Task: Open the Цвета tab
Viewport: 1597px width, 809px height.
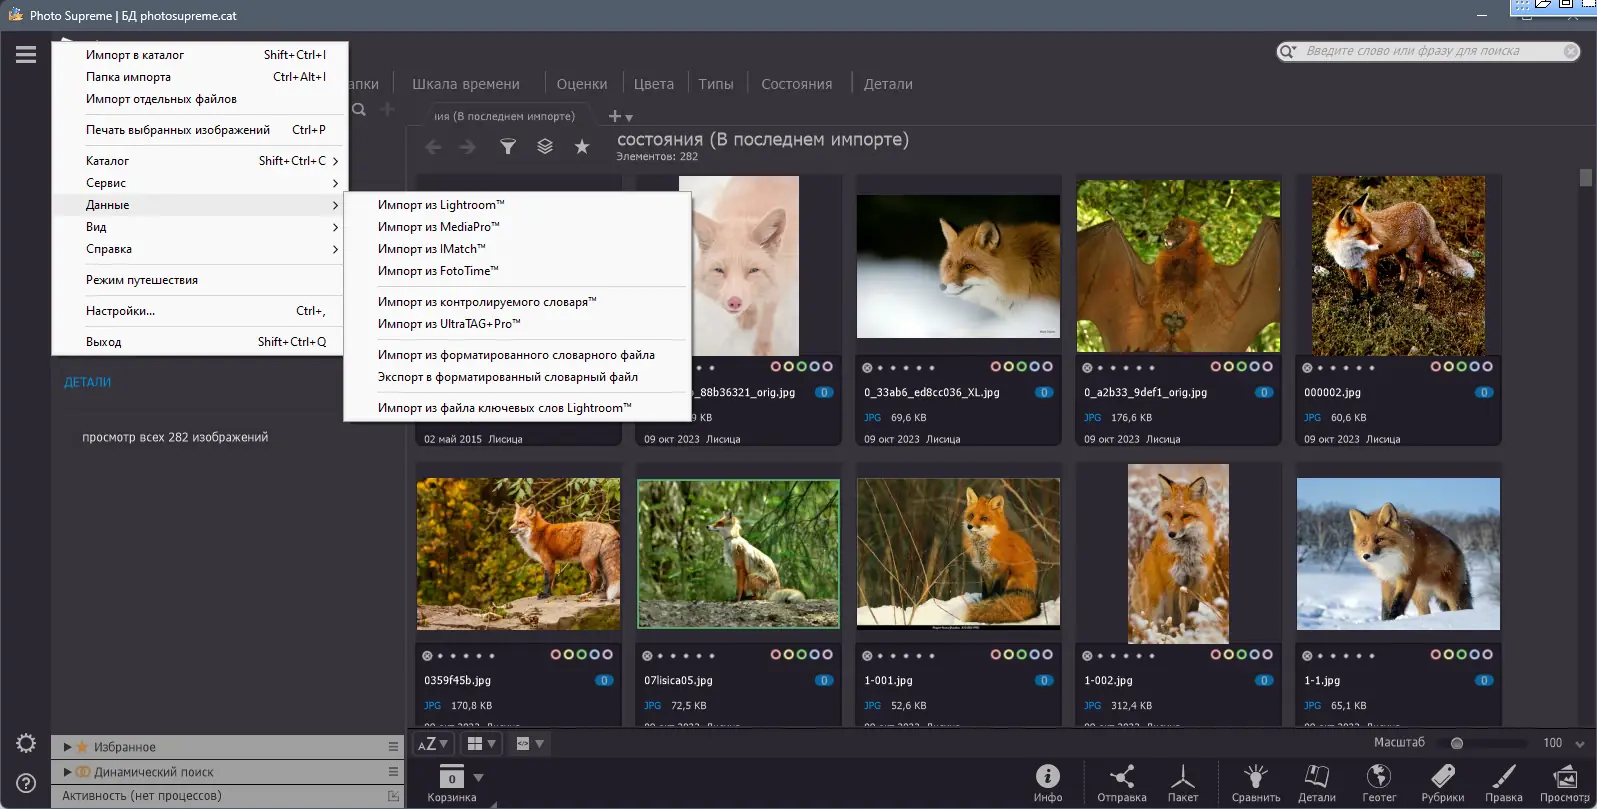Action: point(654,84)
